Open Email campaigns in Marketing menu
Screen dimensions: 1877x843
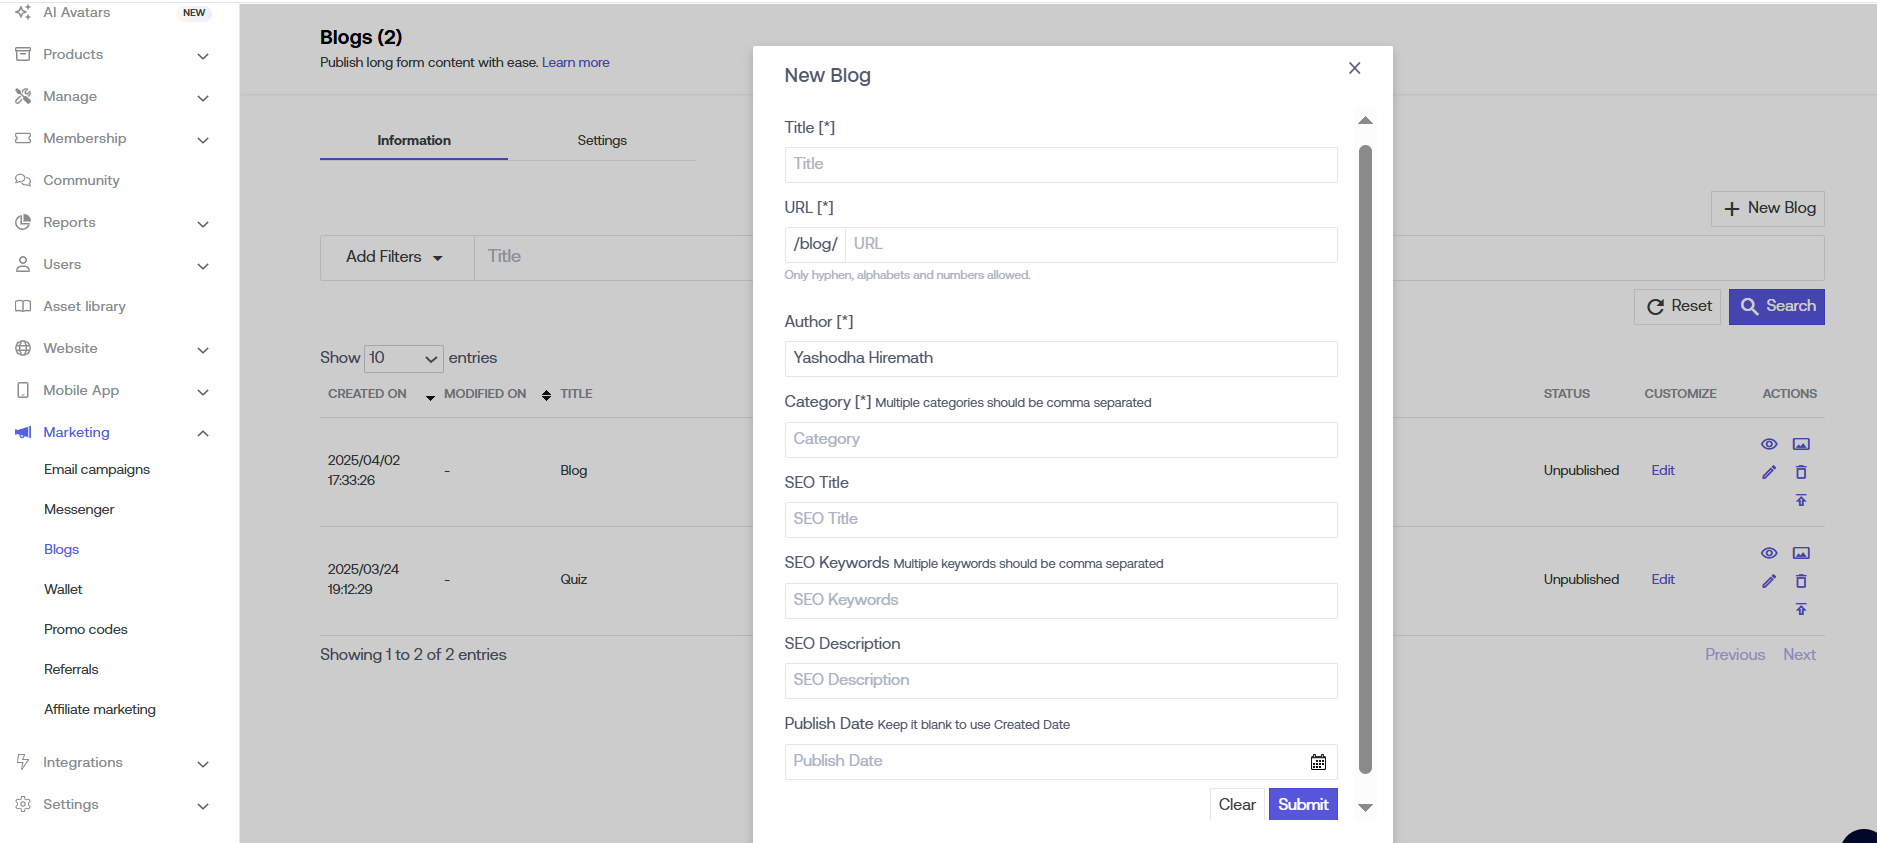(97, 469)
